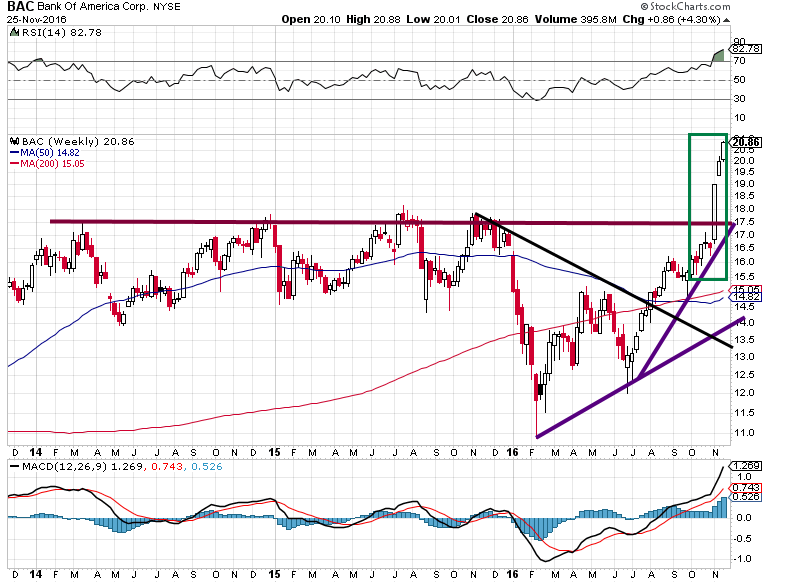The width and height of the screenshot is (797, 588).
Task: Click the 30 level on the RSI axis
Action: [x=740, y=99]
